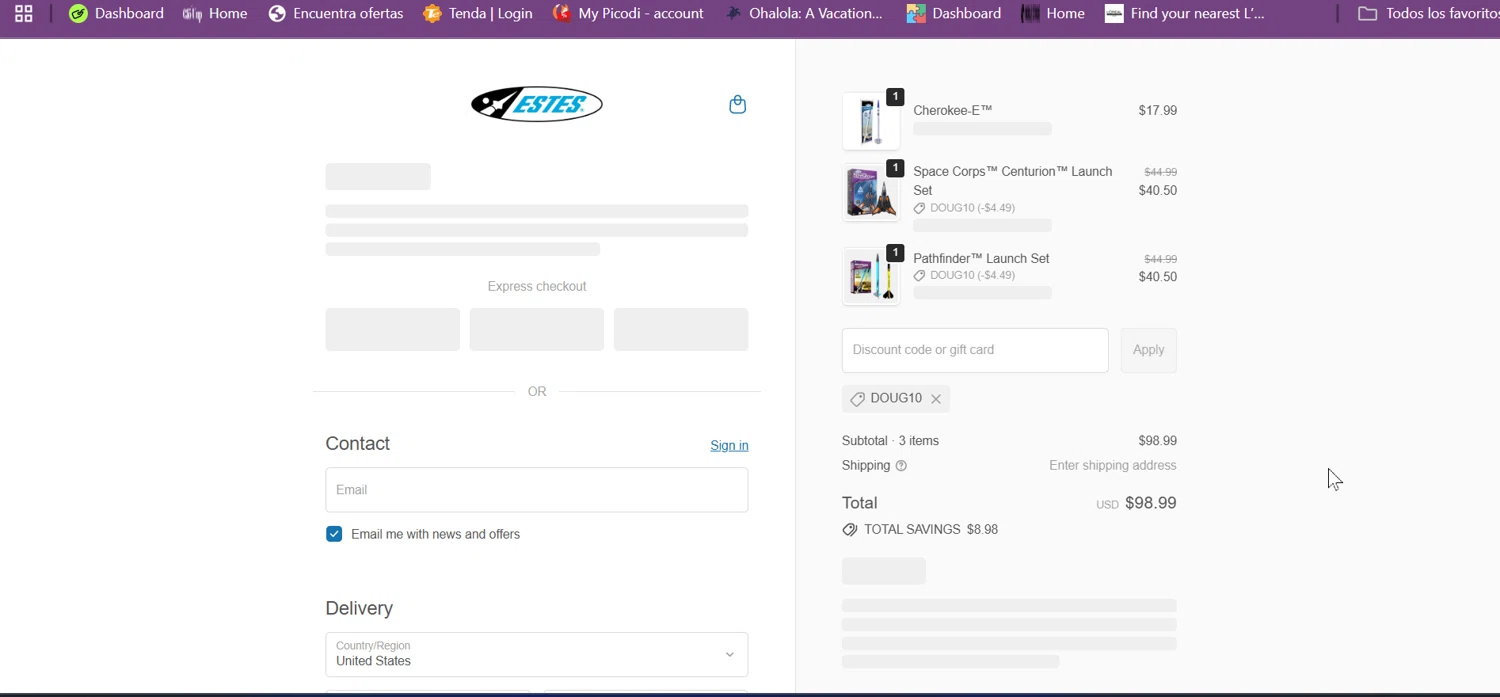Image resolution: width=1500 pixels, height=697 pixels.
Task: Click the TOTAL SAVINGS $8.98 text
Action: coord(931,530)
